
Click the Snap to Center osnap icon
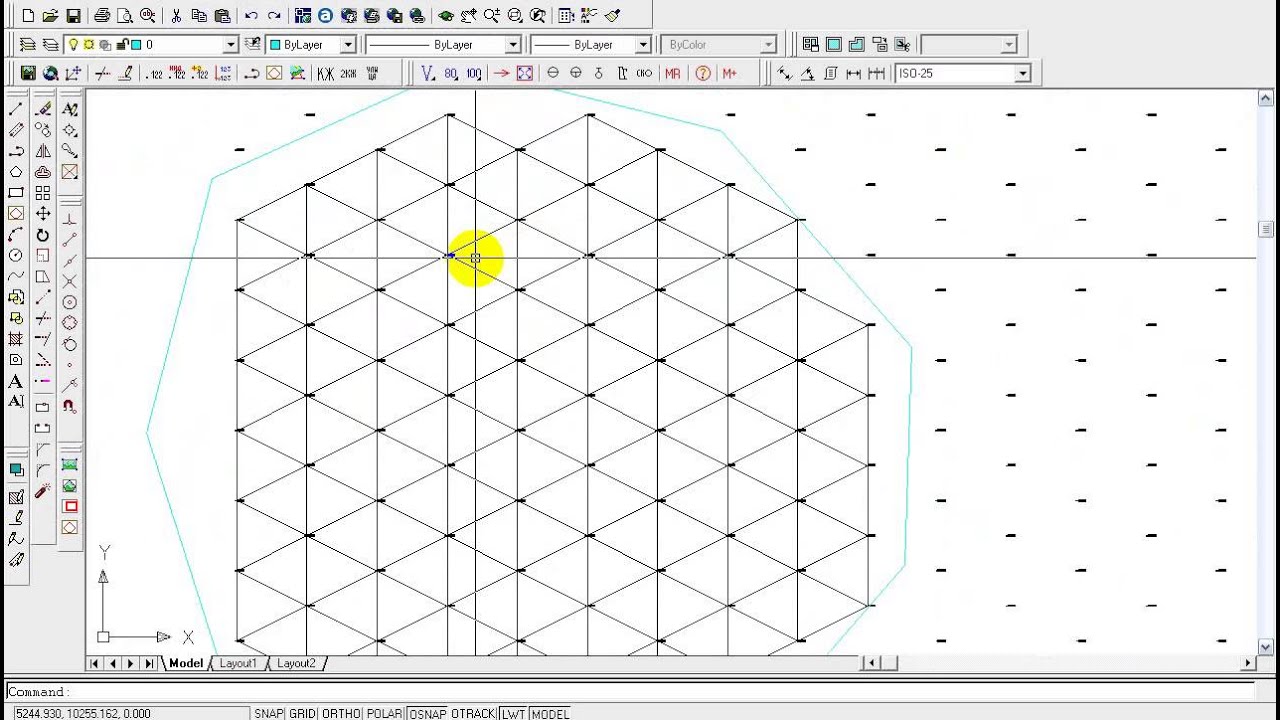pos(70,302)
